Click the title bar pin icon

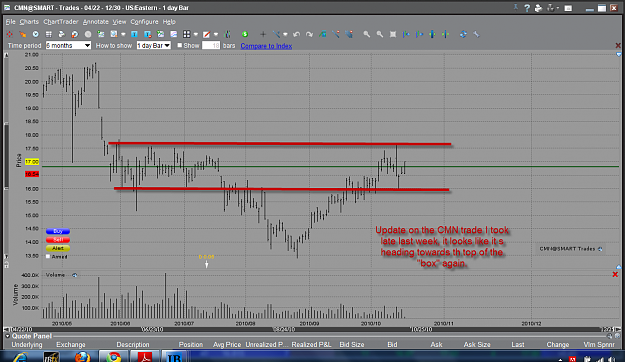coord(515,7)
